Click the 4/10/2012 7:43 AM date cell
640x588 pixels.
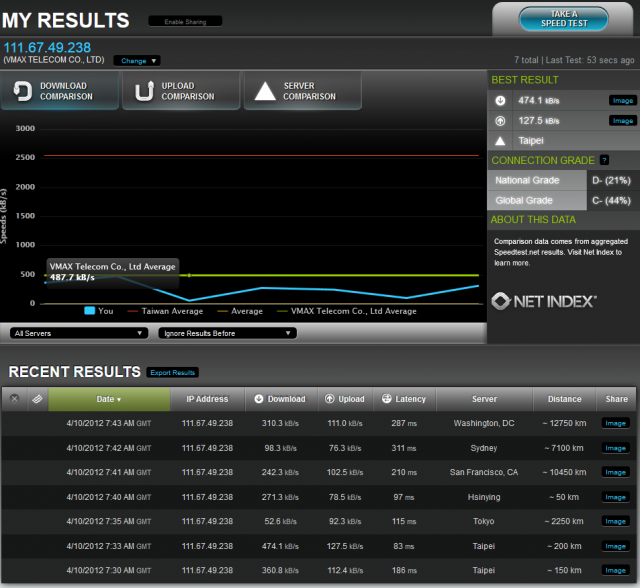pos(109,423)
